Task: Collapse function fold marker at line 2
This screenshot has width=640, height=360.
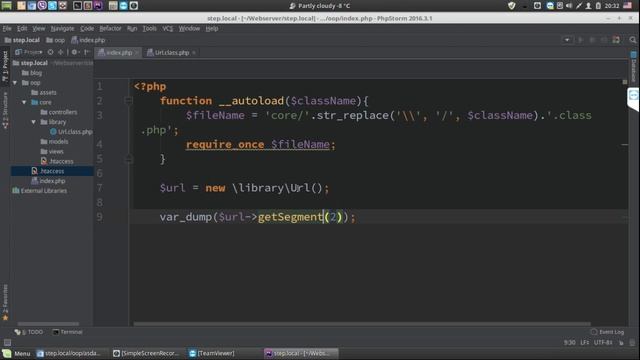Action: tap(128, 100)
